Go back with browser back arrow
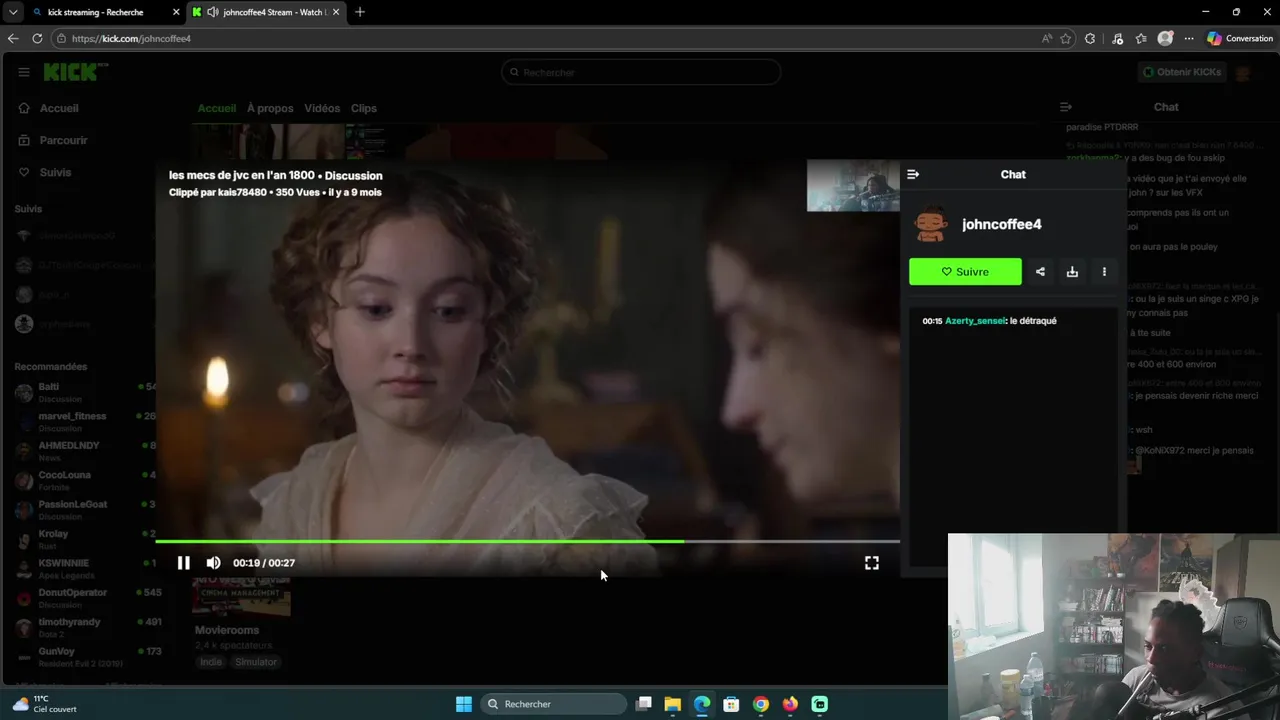Image resolution: width=1280 pixels, height=720 pixels. (13, 38)
